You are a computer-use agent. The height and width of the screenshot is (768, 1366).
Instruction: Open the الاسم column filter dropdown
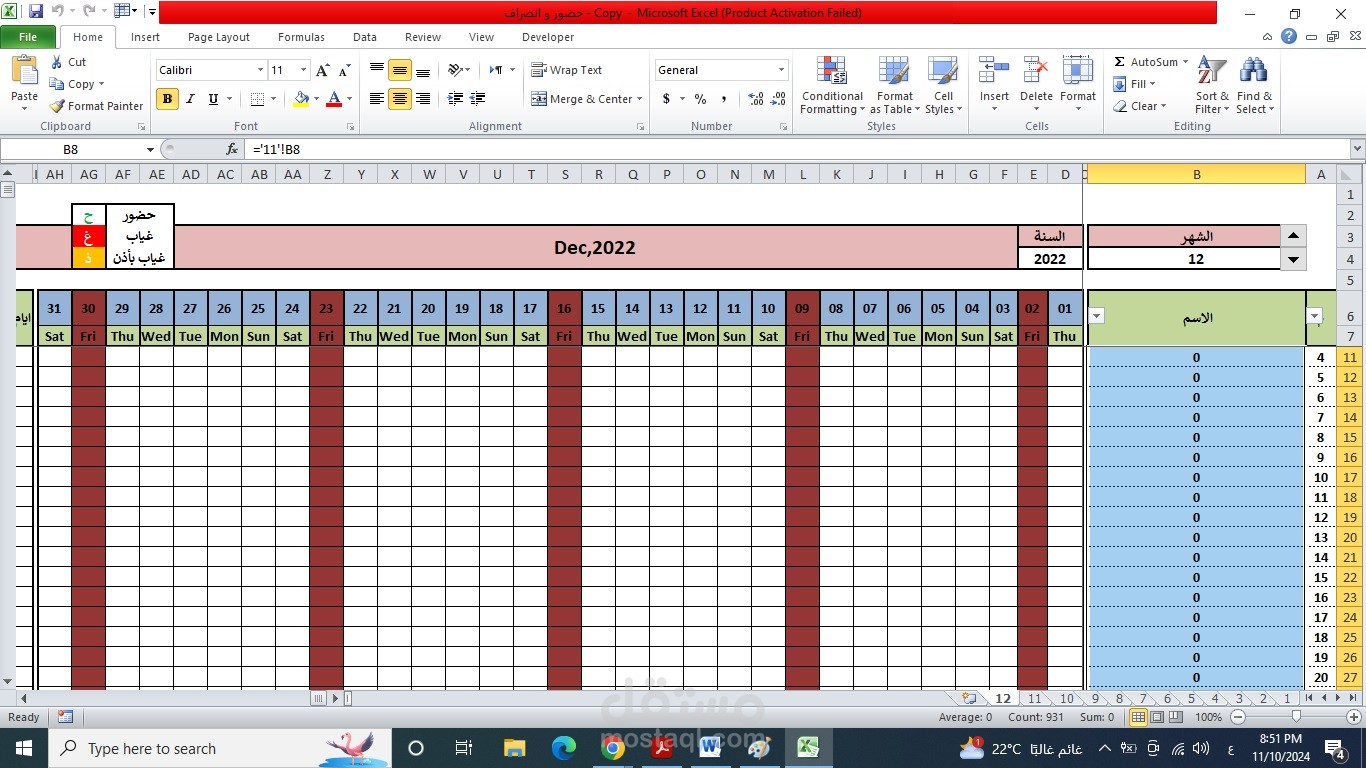point(1097,316)
